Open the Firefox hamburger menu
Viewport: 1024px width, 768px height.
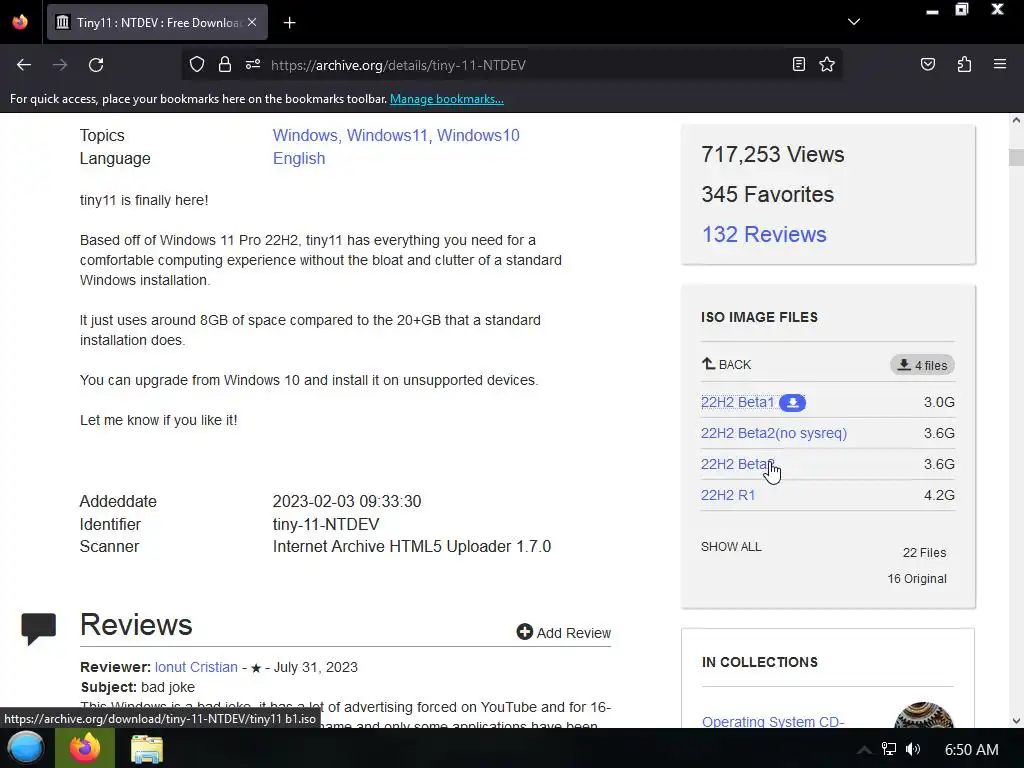[1000, 64]
